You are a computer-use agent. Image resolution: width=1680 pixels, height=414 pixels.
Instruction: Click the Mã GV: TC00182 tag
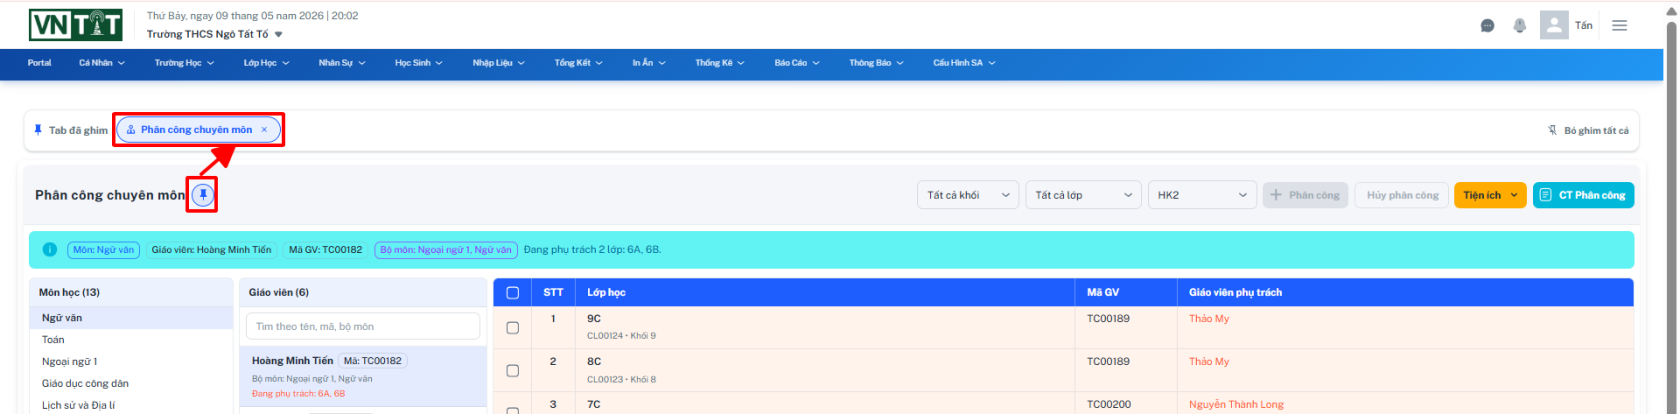[x=325, y=250]
